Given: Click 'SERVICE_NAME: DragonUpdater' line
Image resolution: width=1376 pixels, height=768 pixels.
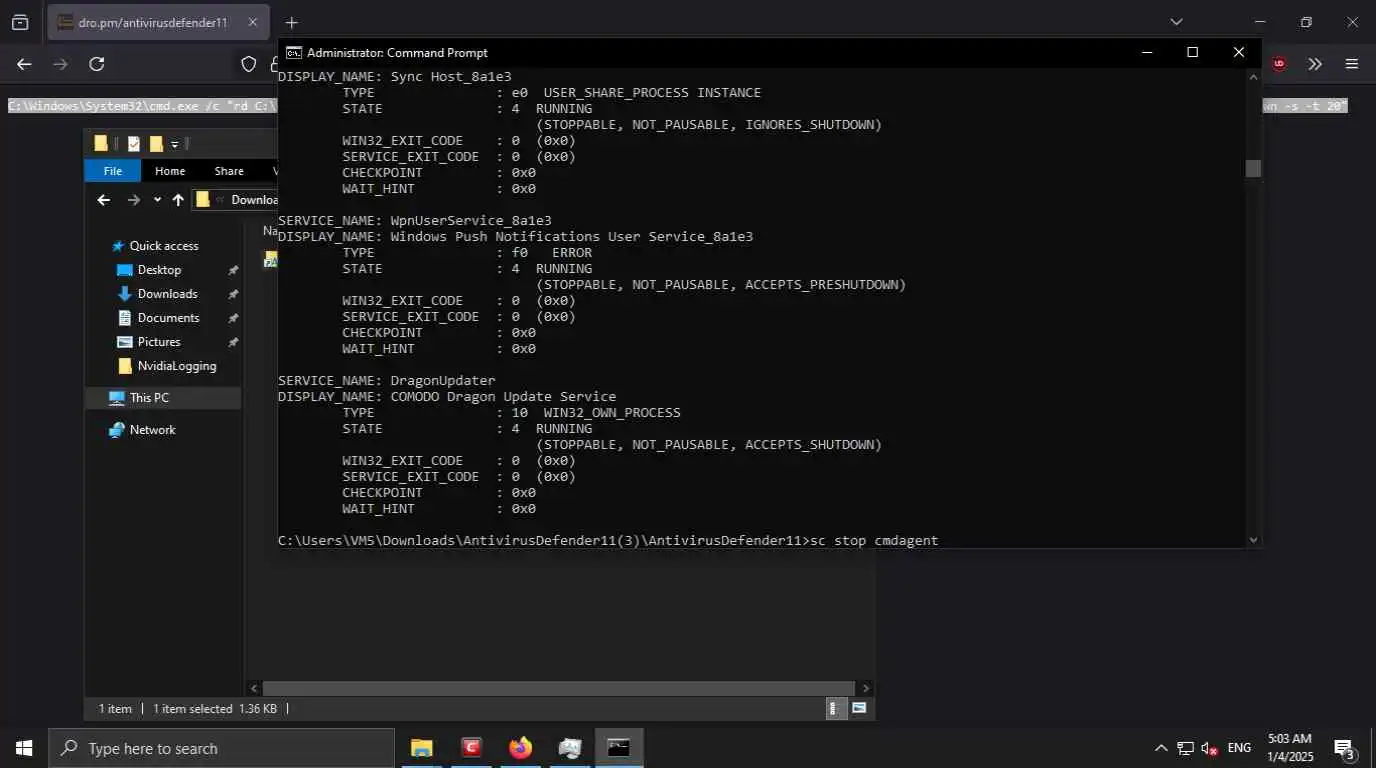Looking at the screenshot, I should (x=386, y=380).
